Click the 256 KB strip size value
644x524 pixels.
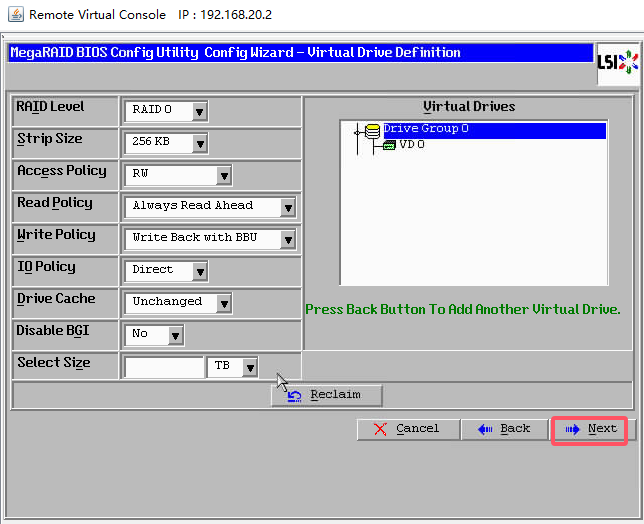[x=151, y=142]
